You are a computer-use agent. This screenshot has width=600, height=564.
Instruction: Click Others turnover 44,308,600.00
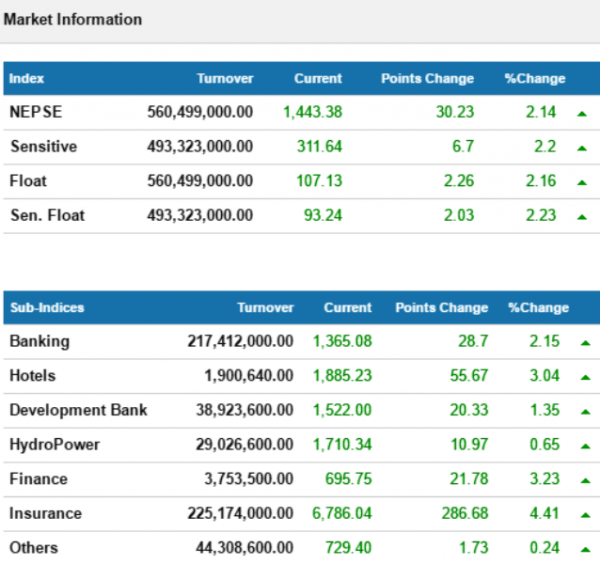(x=245, y=548)
